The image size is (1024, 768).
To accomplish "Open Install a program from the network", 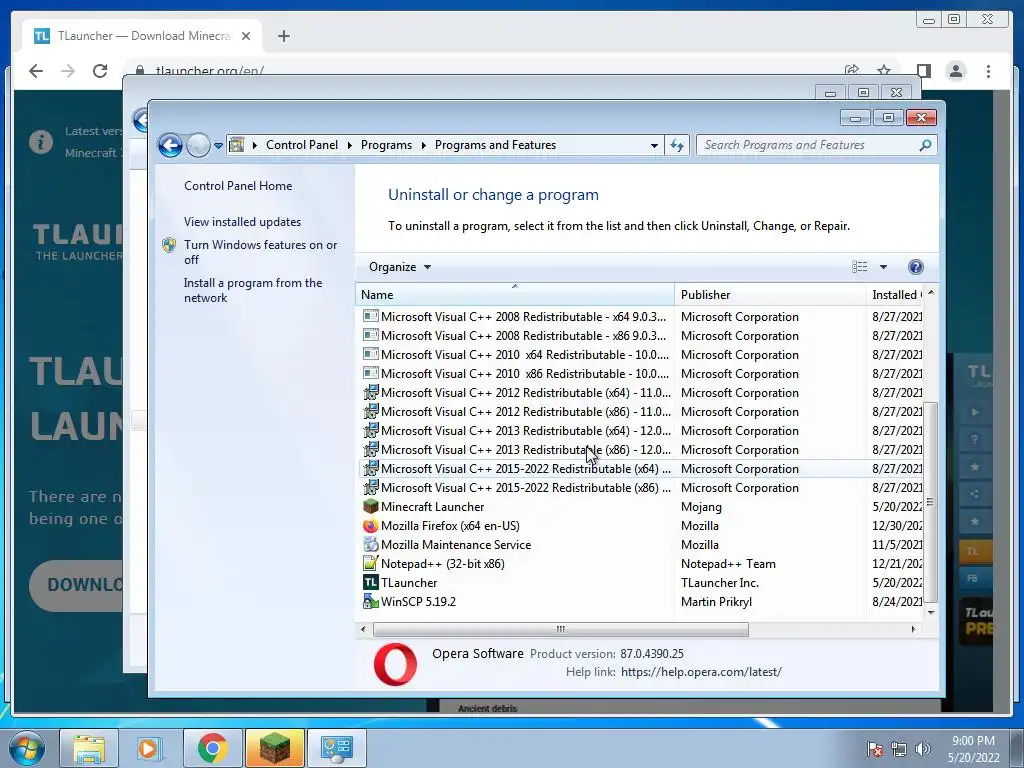I will 253,290.
